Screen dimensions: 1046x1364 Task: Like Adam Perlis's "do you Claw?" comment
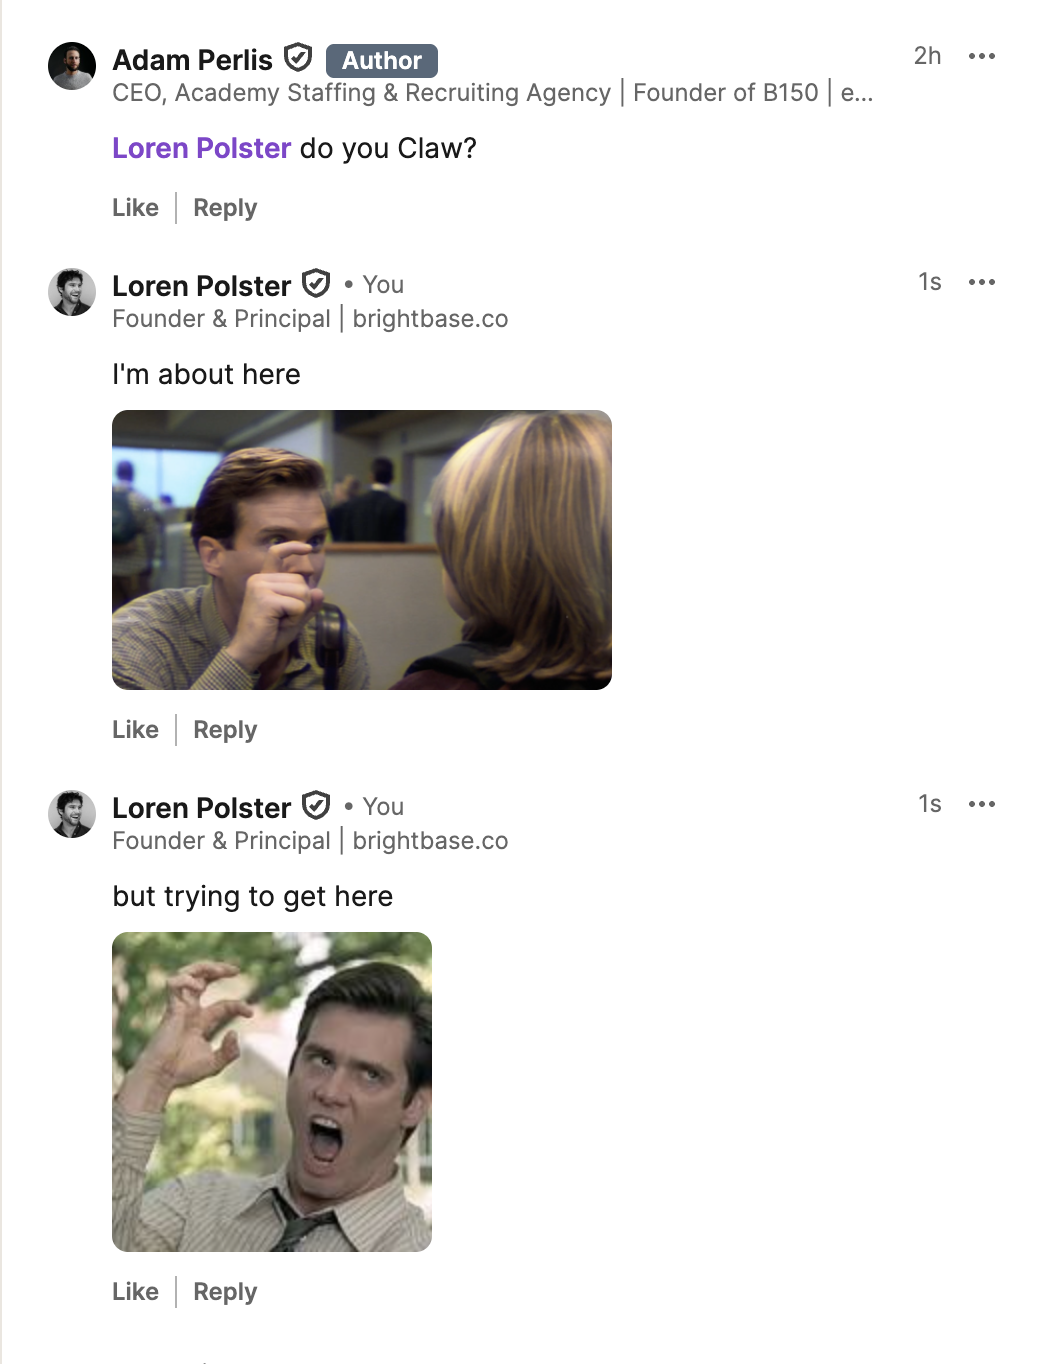point(135,208)
